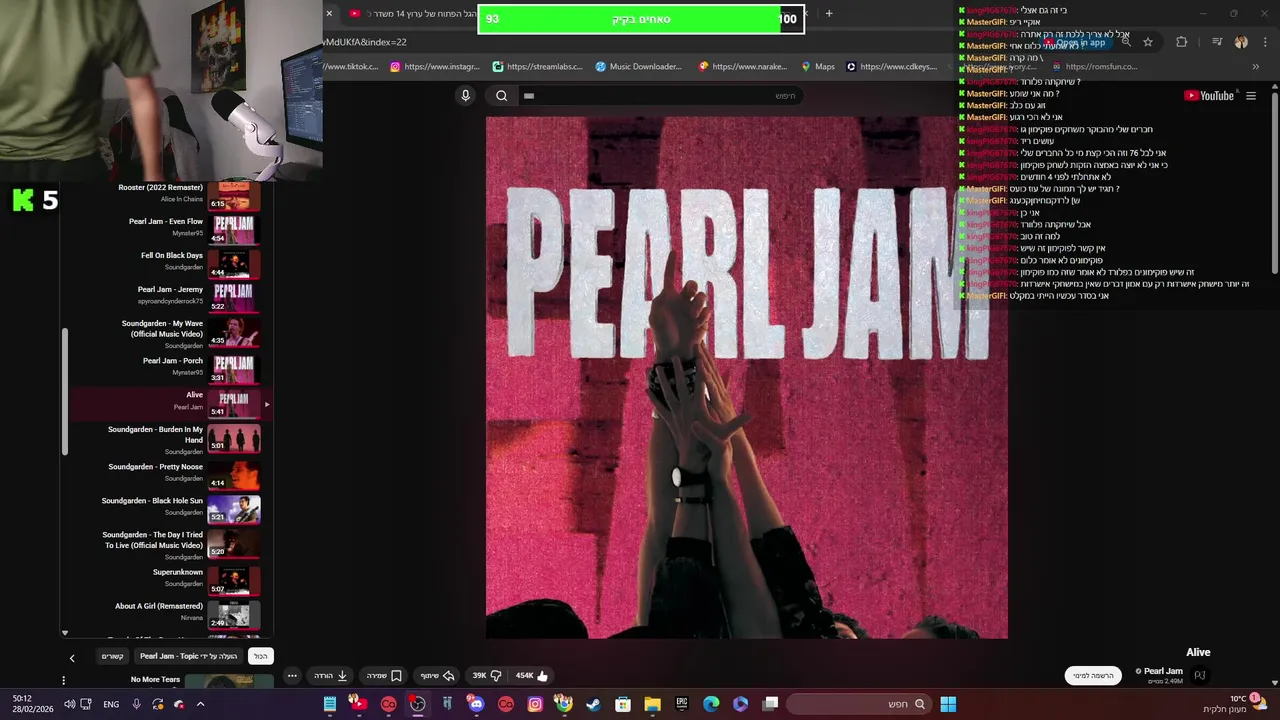Screen dimensions: 1280x720
Task: Play 'Soundgarden - Black Hole Sun' thumbnail
Action: (234, 509)
